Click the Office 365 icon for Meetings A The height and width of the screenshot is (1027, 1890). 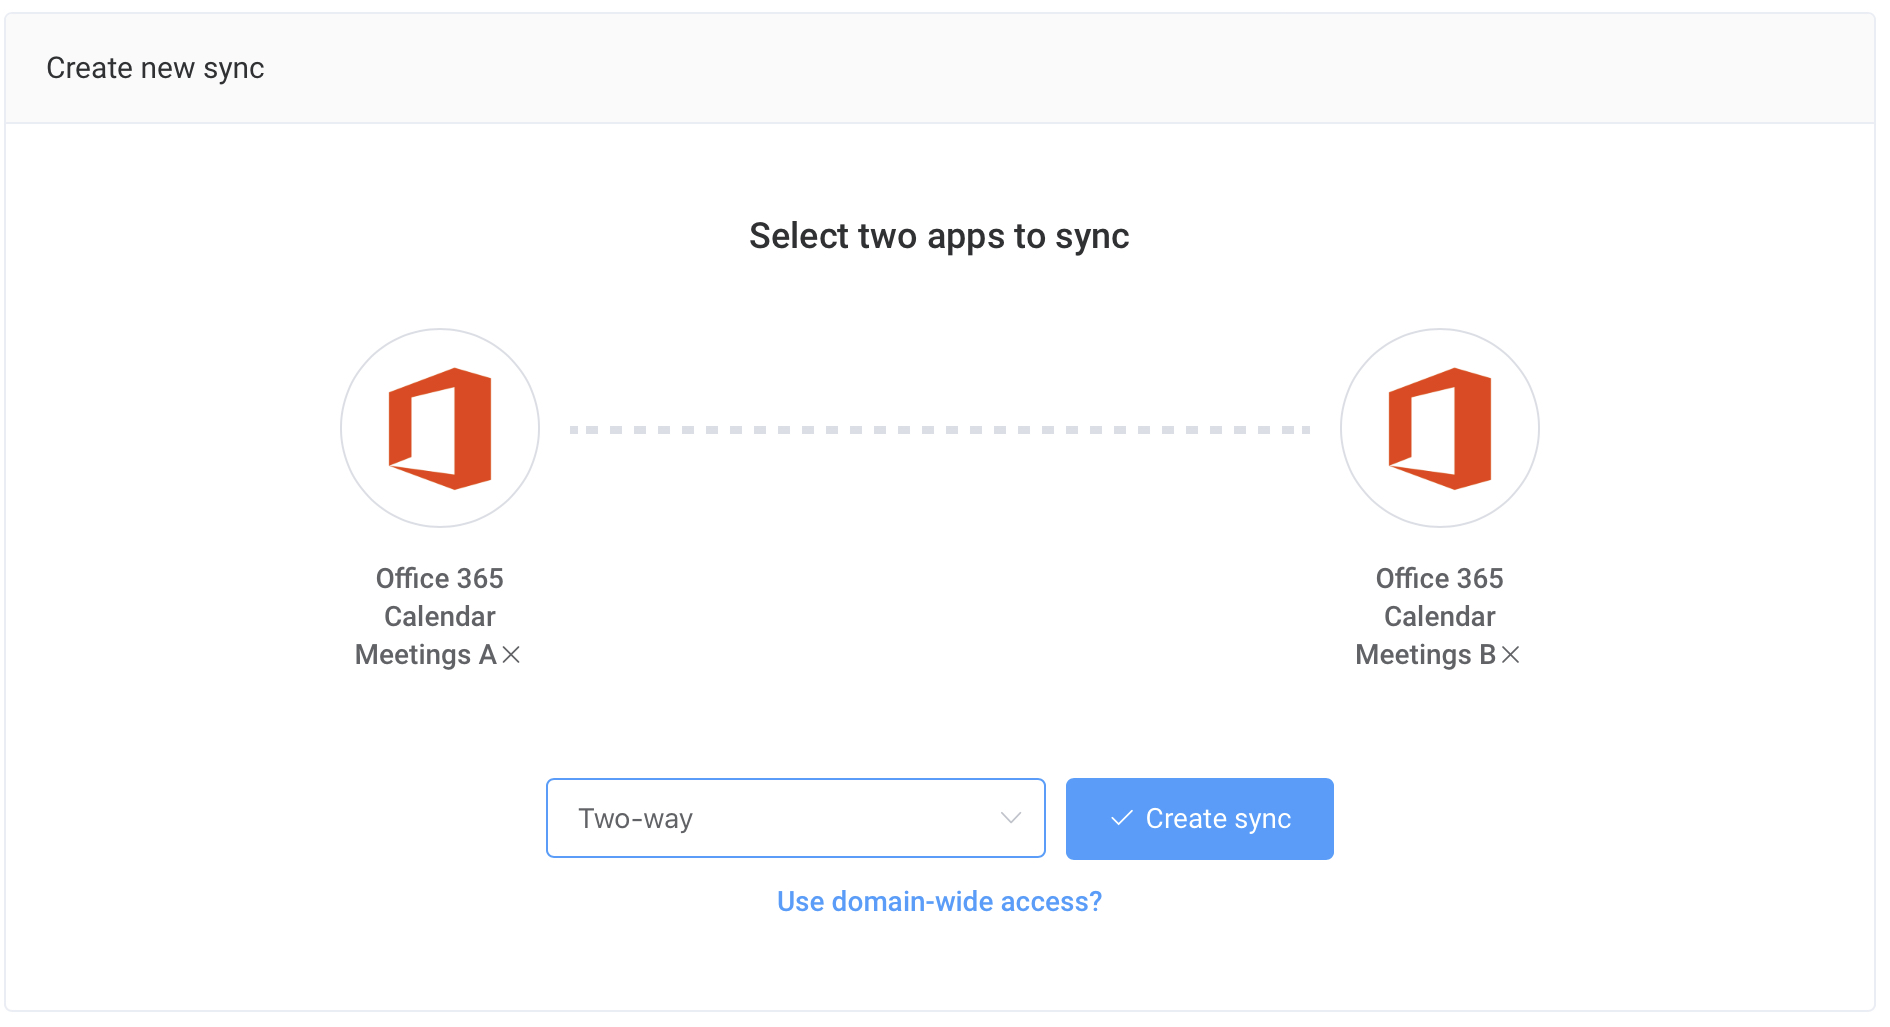tap(439, 428)
